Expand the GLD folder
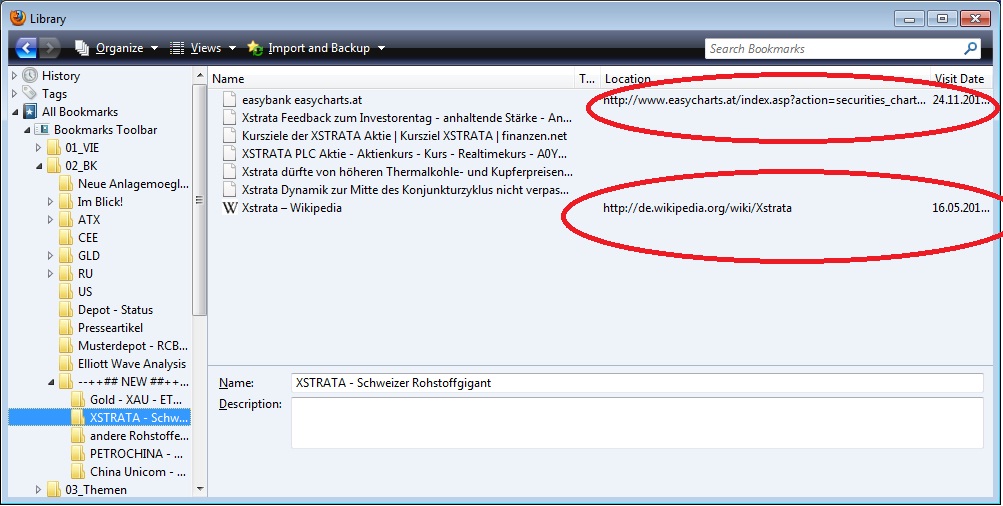 (51, 256)
